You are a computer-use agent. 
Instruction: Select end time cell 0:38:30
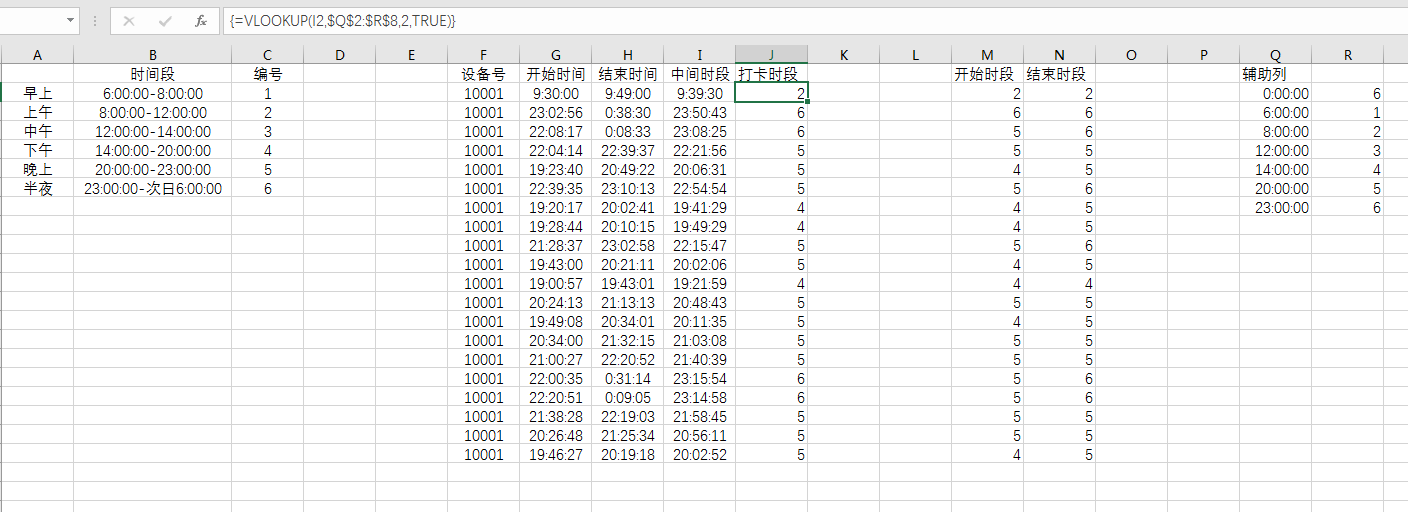[627, 112]
